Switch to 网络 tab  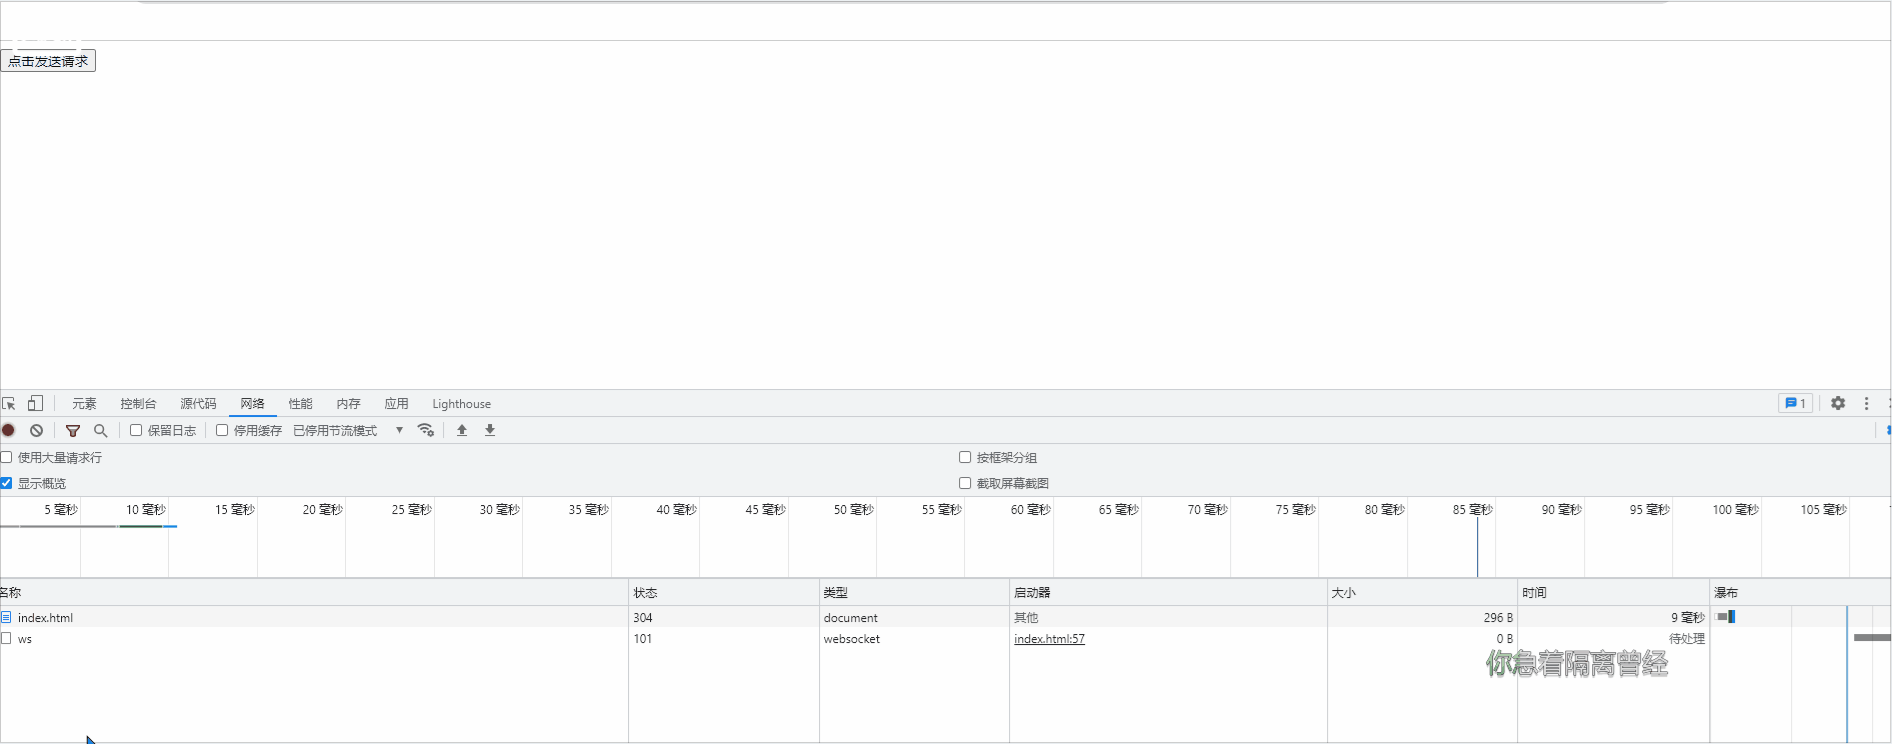252,404
